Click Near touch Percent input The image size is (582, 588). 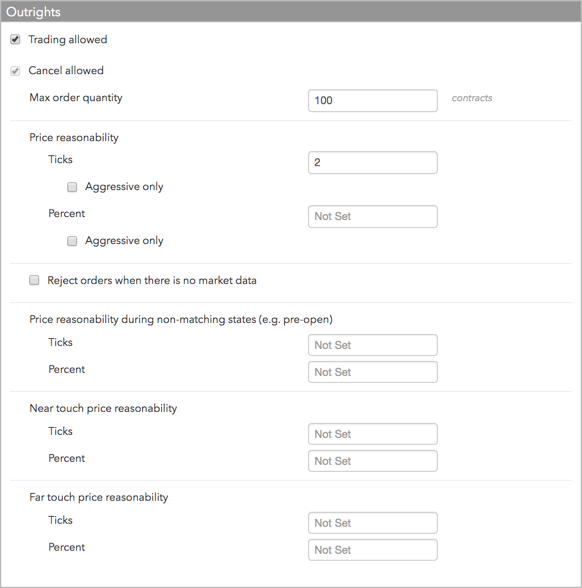click(373, 461)
